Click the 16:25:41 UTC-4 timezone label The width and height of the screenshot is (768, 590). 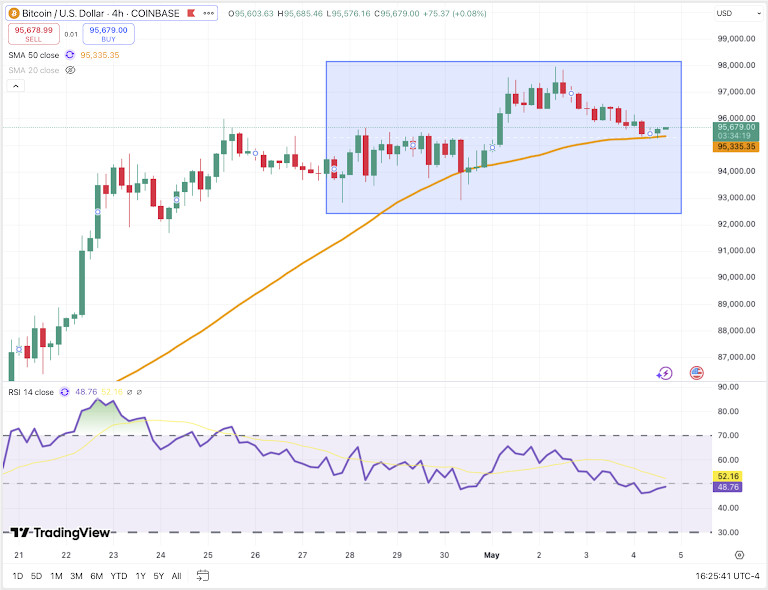(x=727, y=576)
